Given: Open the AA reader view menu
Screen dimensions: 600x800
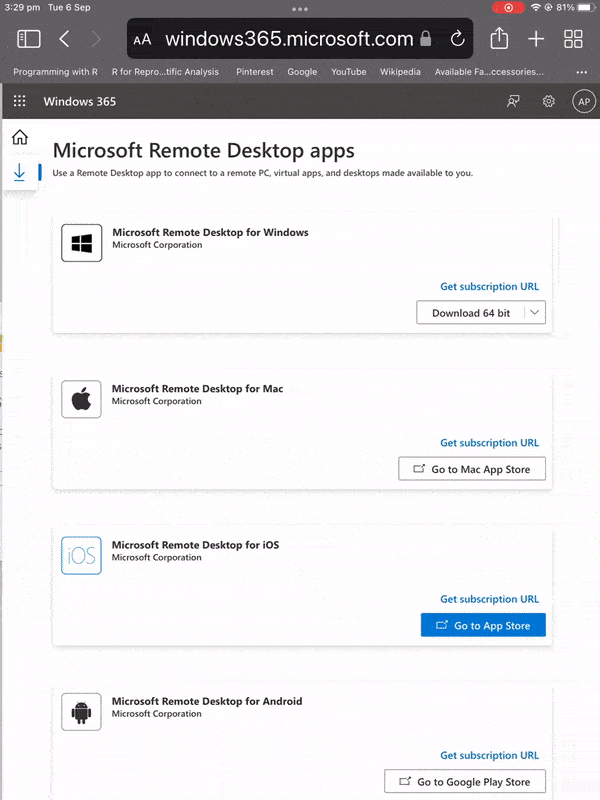Looking at the screenshot, I should click(x=143, y=40).
